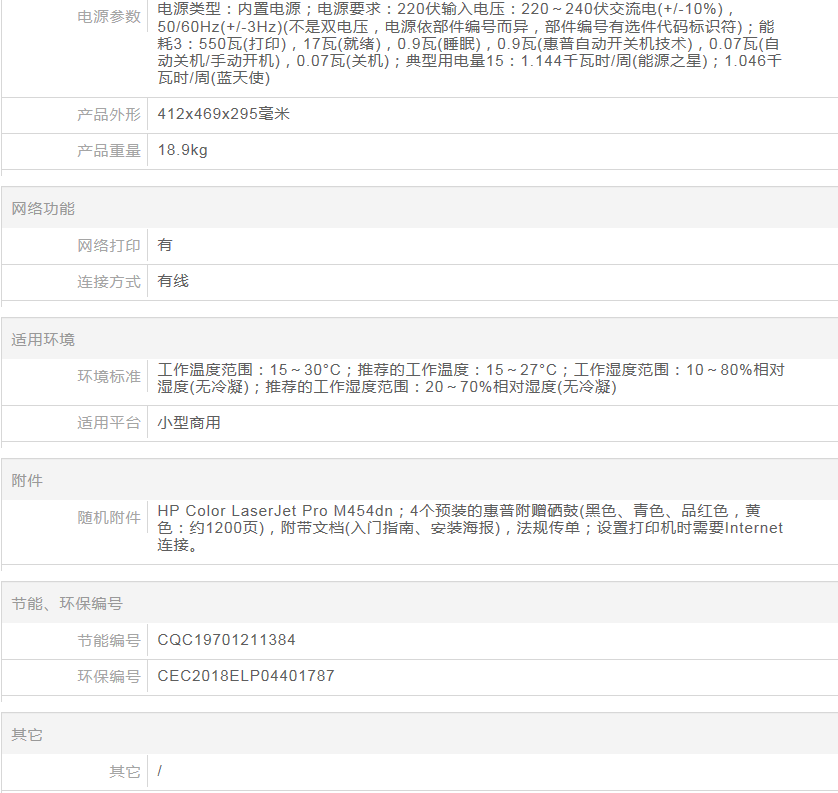Click the 电源参数 row label
Screen dimensions: 838x793
(x=109, y=18)
